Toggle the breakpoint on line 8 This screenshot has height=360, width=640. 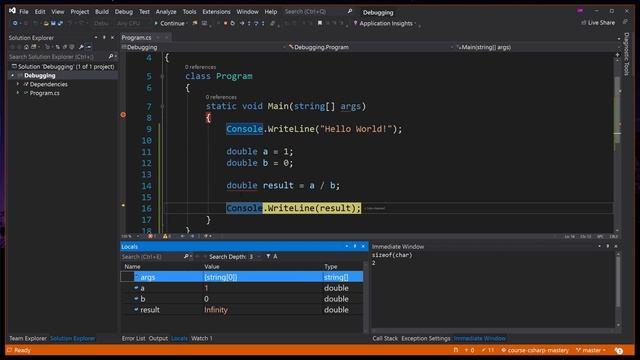click(x=123, y=115)
